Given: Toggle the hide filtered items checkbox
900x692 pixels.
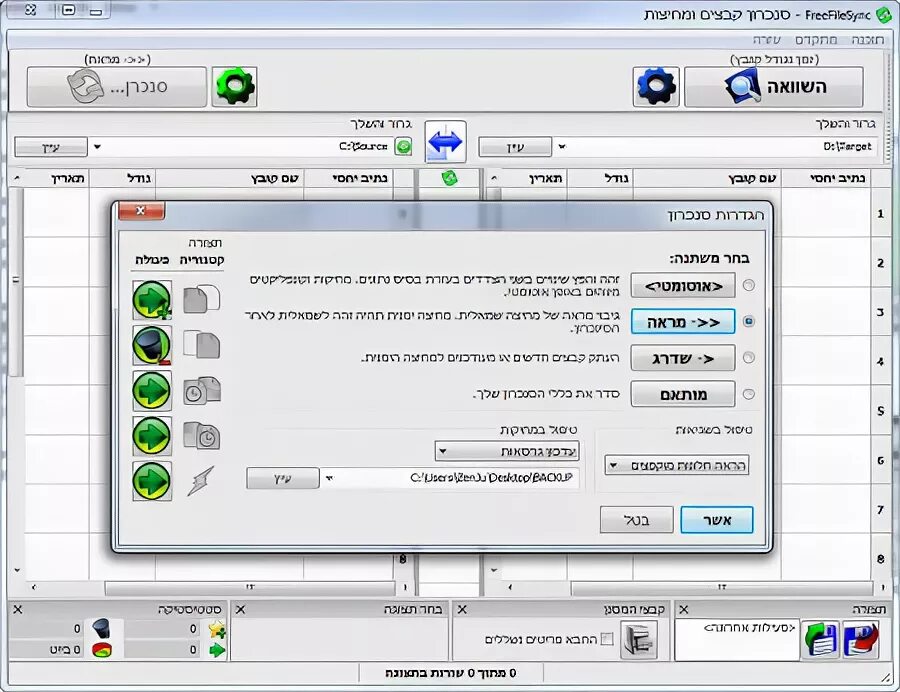Looking at the screenshot, I should tap(607, 639).
